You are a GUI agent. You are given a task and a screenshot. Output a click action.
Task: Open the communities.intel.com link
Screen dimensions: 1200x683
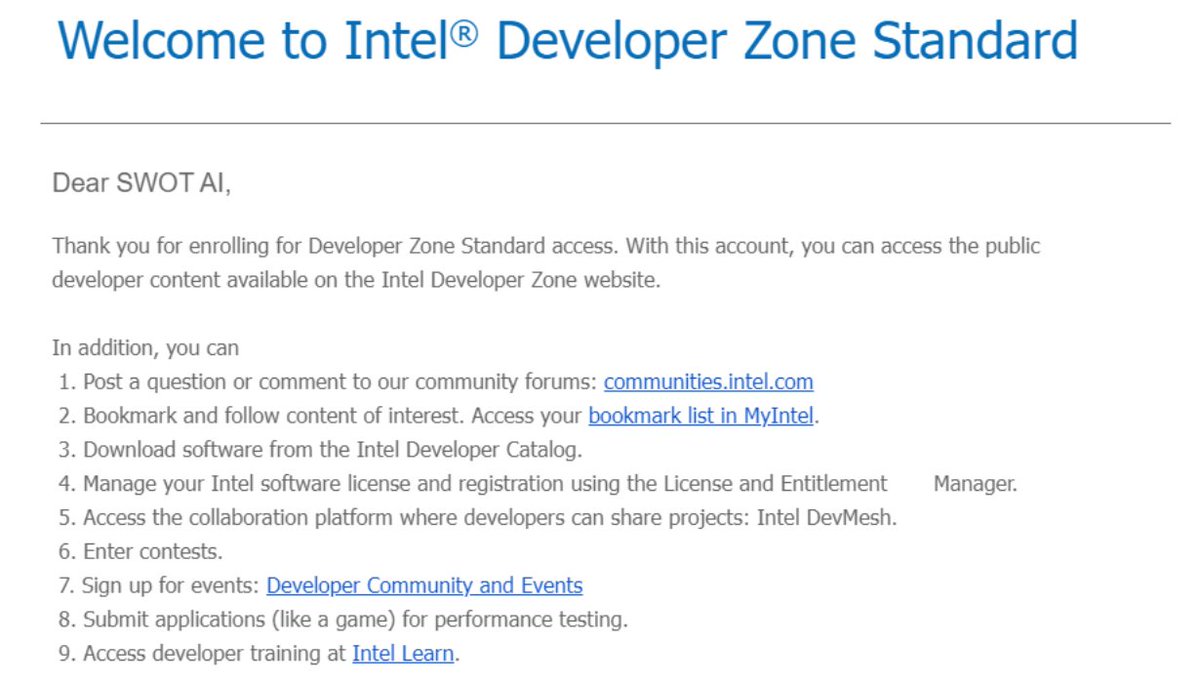tap(708, 382)
